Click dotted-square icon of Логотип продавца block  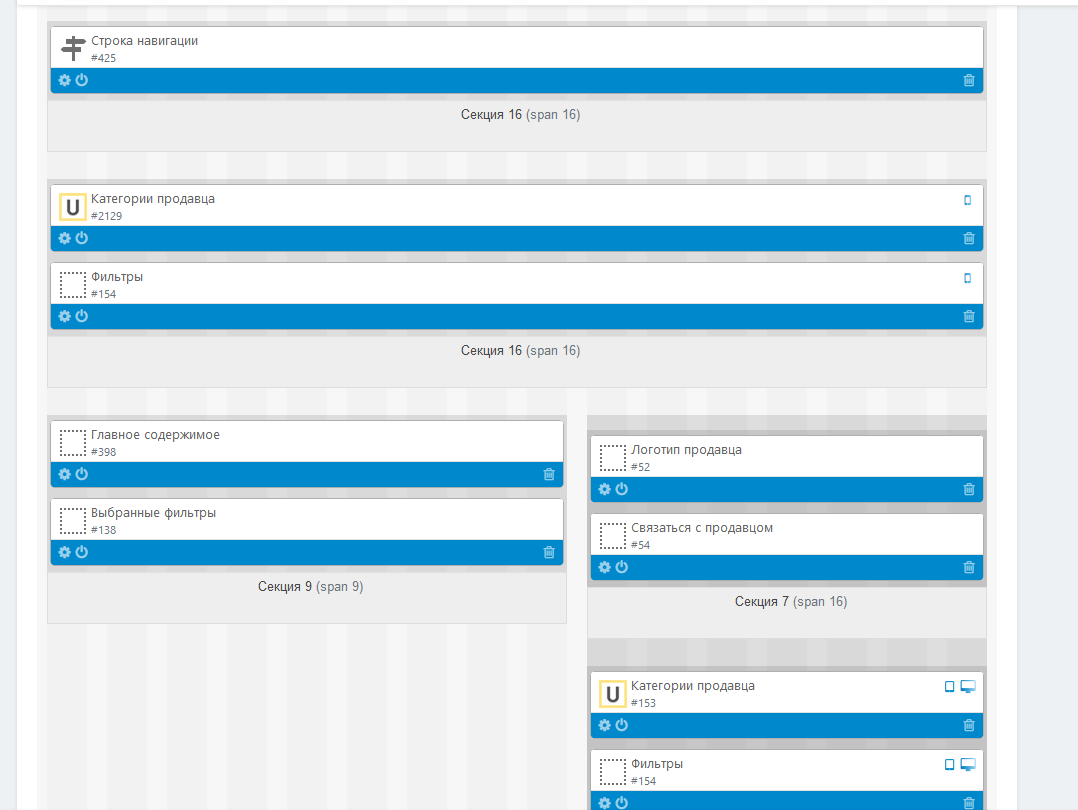(x=612, y=458)
